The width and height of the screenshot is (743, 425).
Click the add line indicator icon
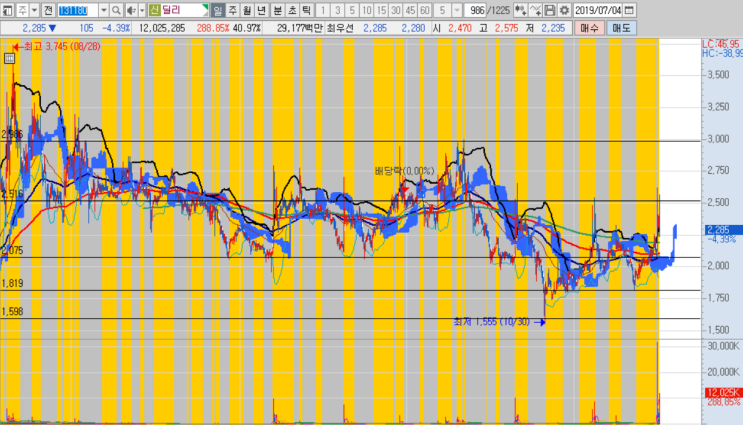click(x=535, y=10)
